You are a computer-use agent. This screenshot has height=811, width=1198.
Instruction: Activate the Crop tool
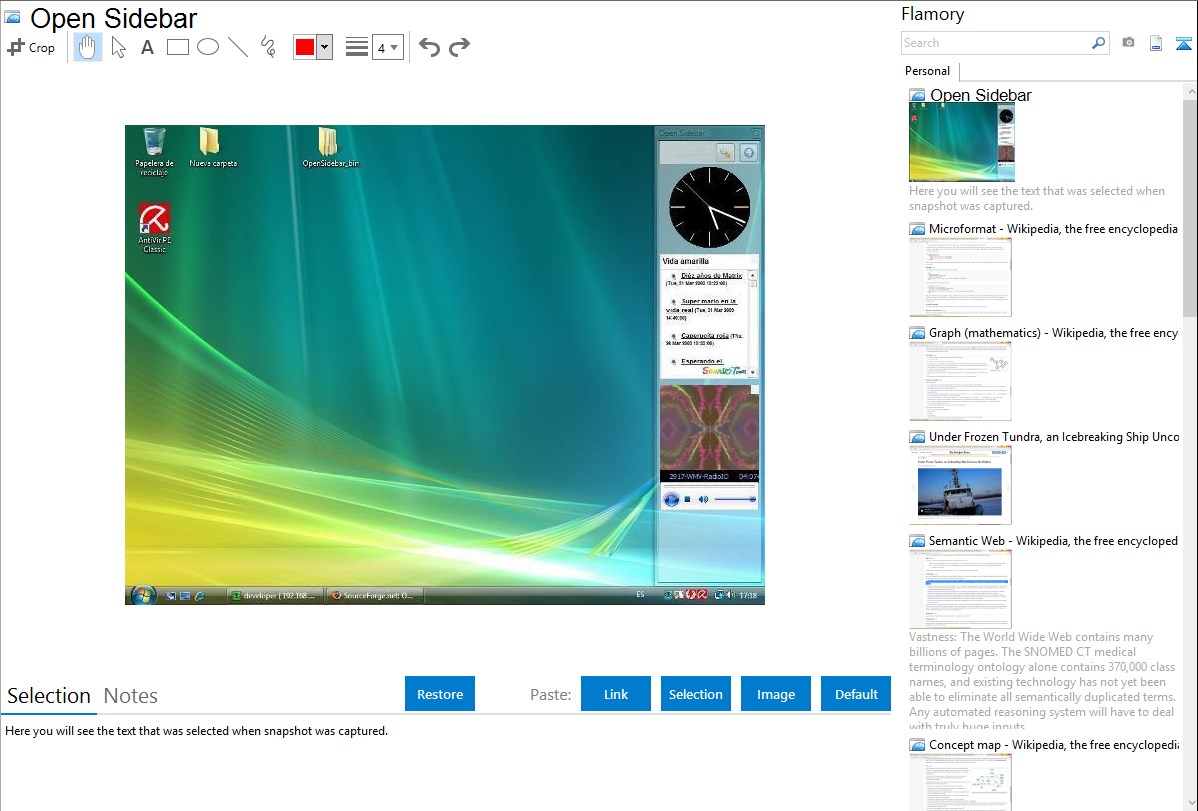point(31,47)
